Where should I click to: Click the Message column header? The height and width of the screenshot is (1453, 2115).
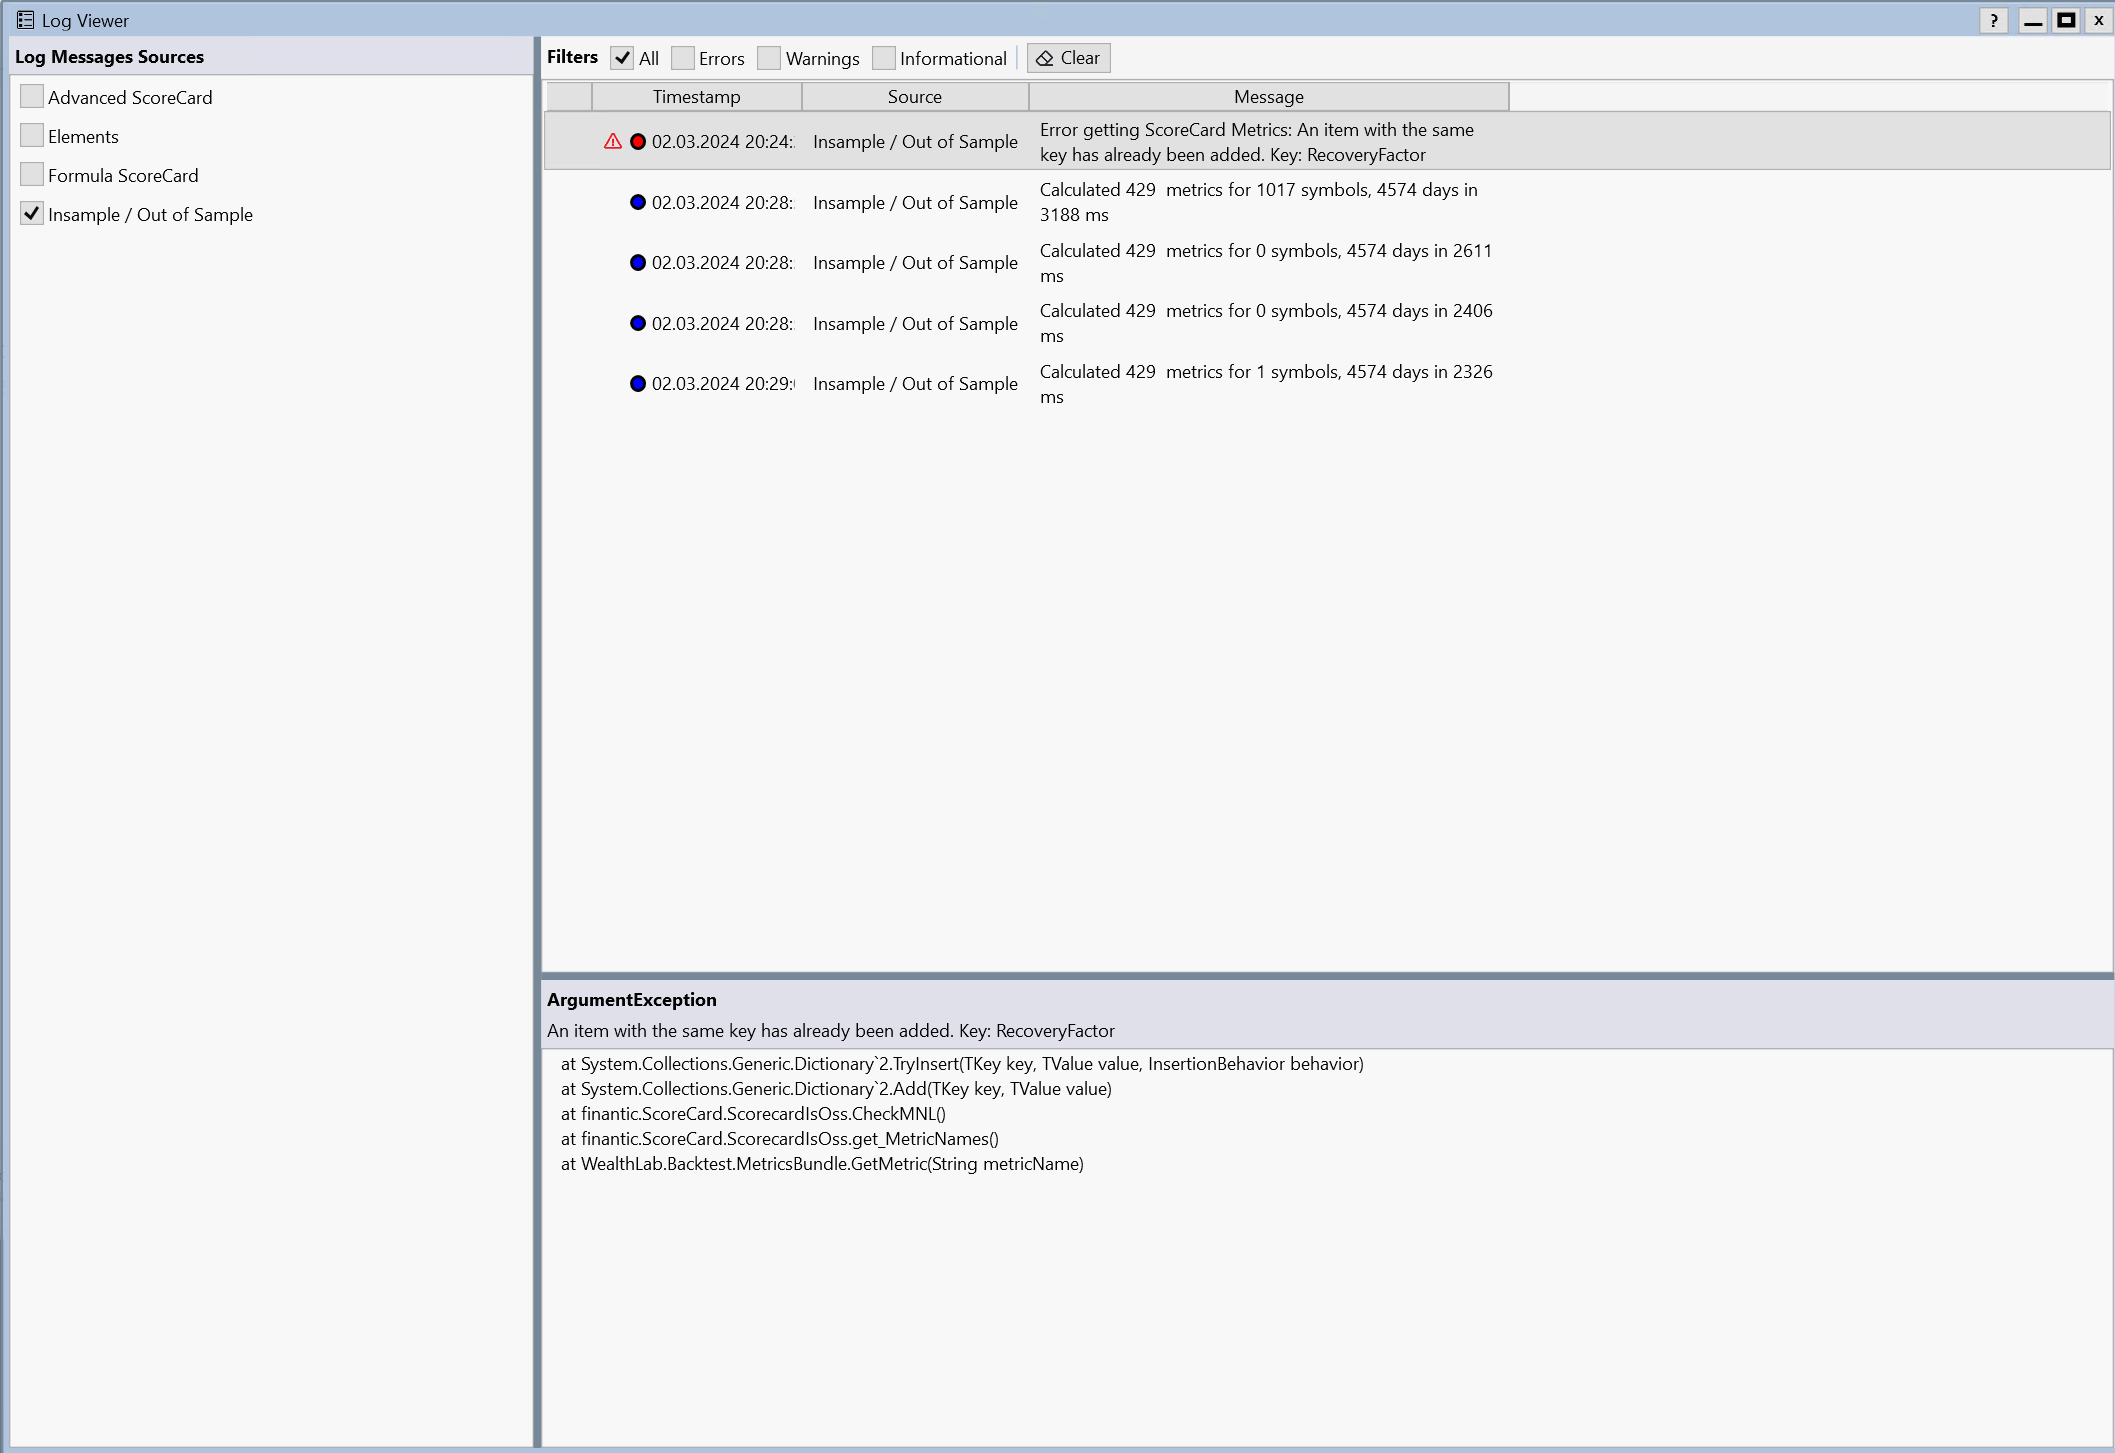click(1268, 97)
